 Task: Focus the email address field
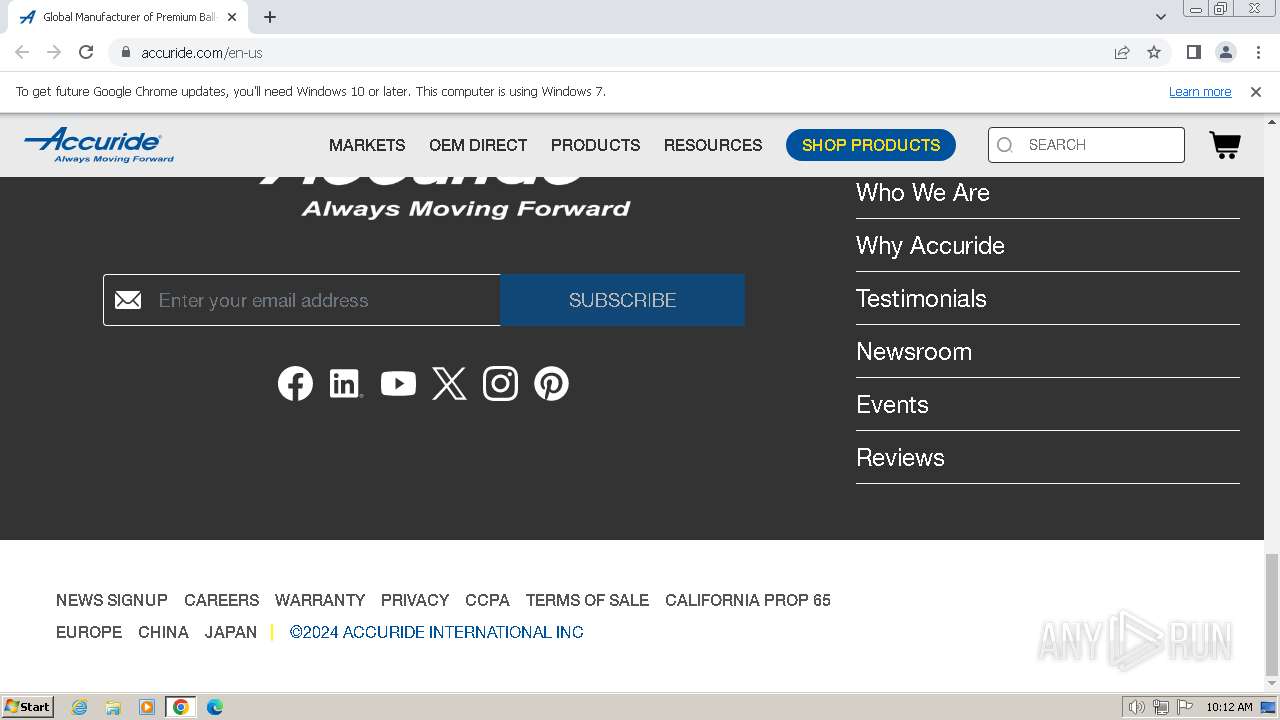[x=302, y=300]
